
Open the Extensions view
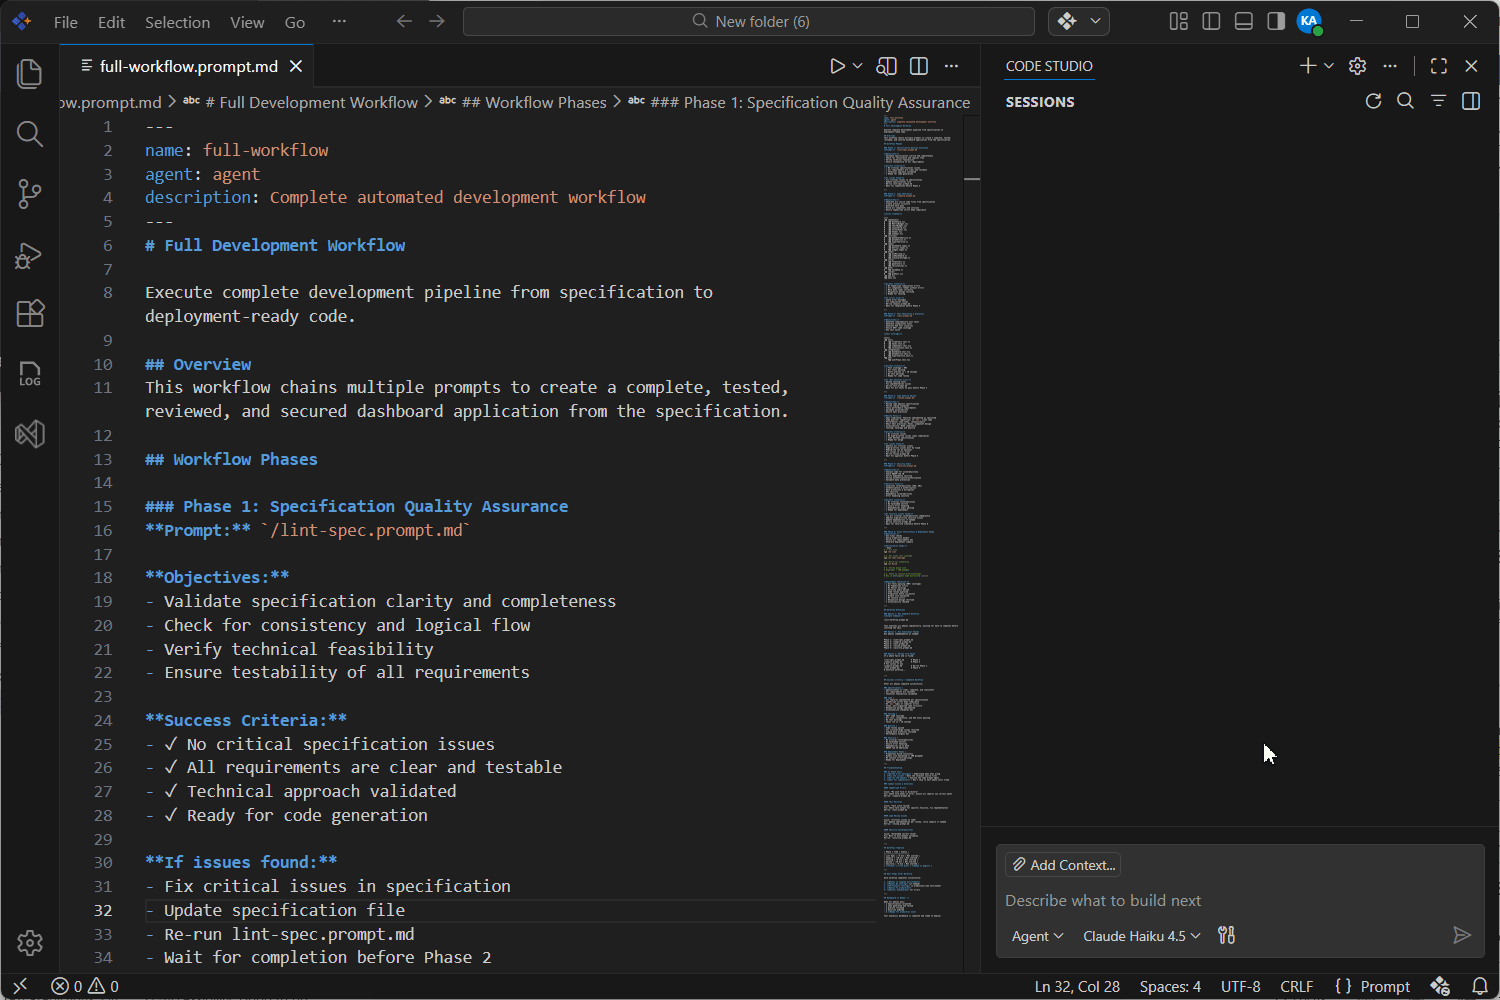coord(29,314)
